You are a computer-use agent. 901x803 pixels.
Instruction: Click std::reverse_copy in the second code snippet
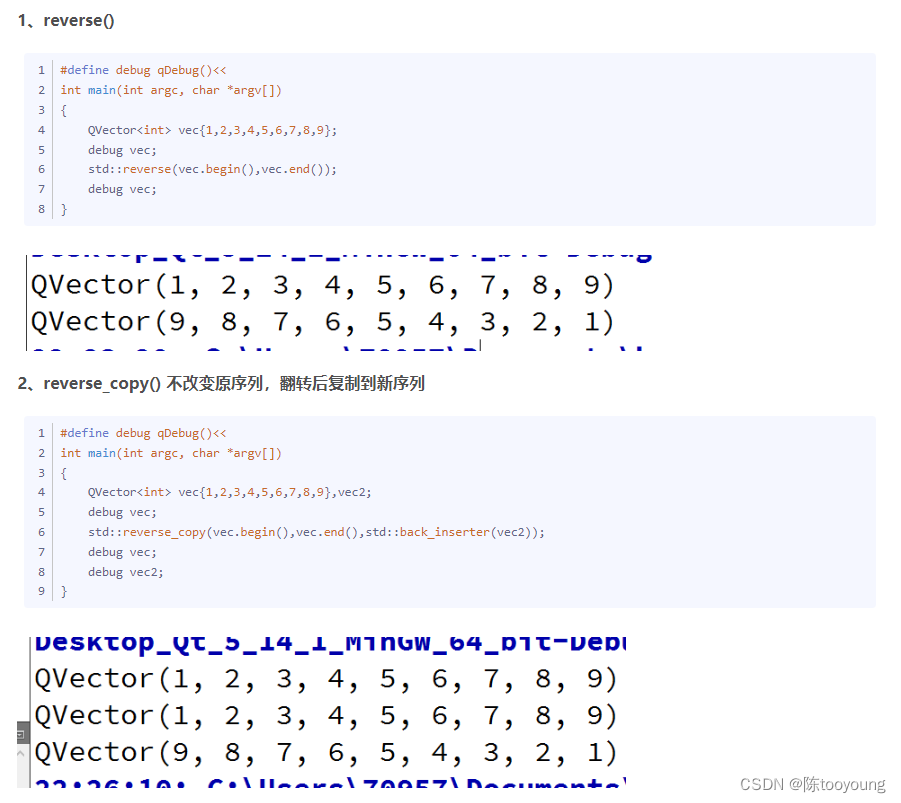pos(148,531)
